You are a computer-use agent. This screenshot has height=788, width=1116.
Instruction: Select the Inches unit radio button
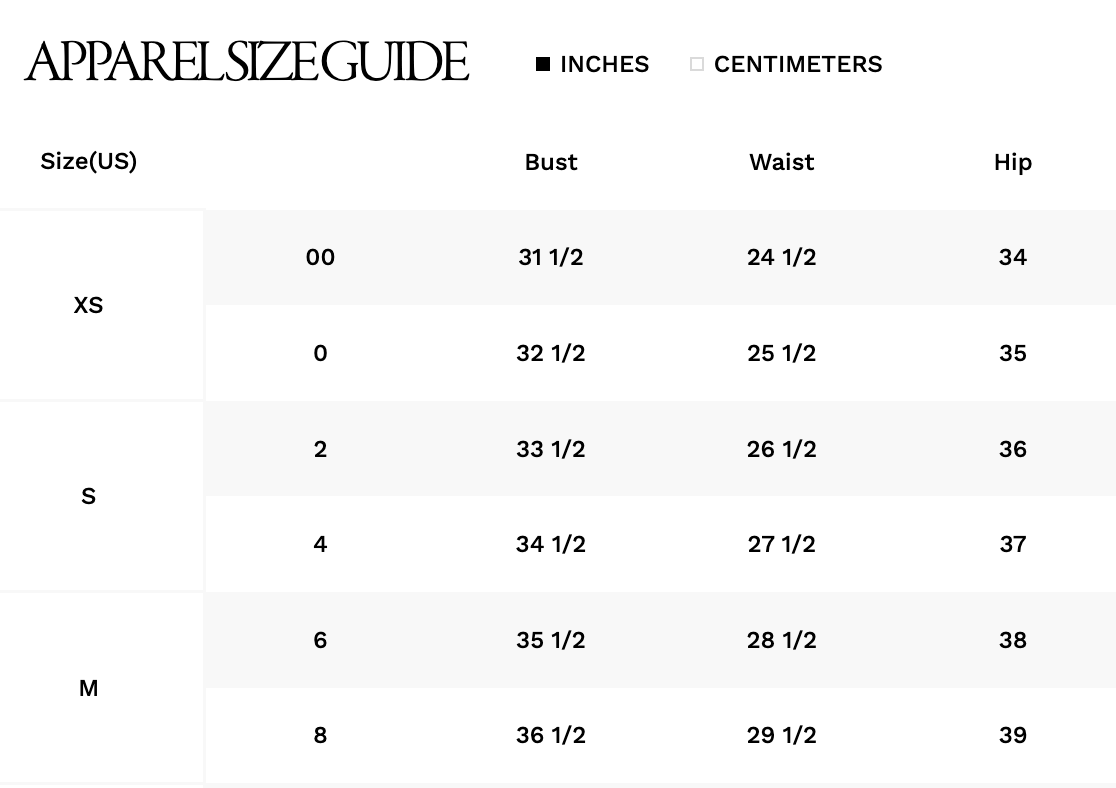(x=543, y=64)
